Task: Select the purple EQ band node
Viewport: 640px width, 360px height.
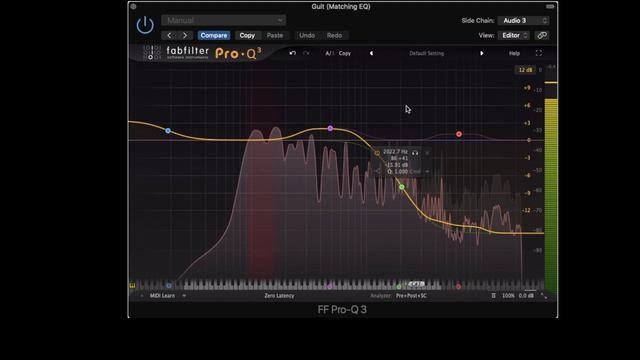Action: pos(330,129)
